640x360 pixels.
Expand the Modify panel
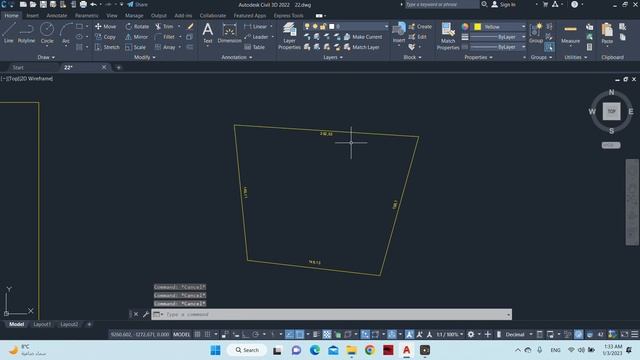pyautogui.click(x=144, y=58)
